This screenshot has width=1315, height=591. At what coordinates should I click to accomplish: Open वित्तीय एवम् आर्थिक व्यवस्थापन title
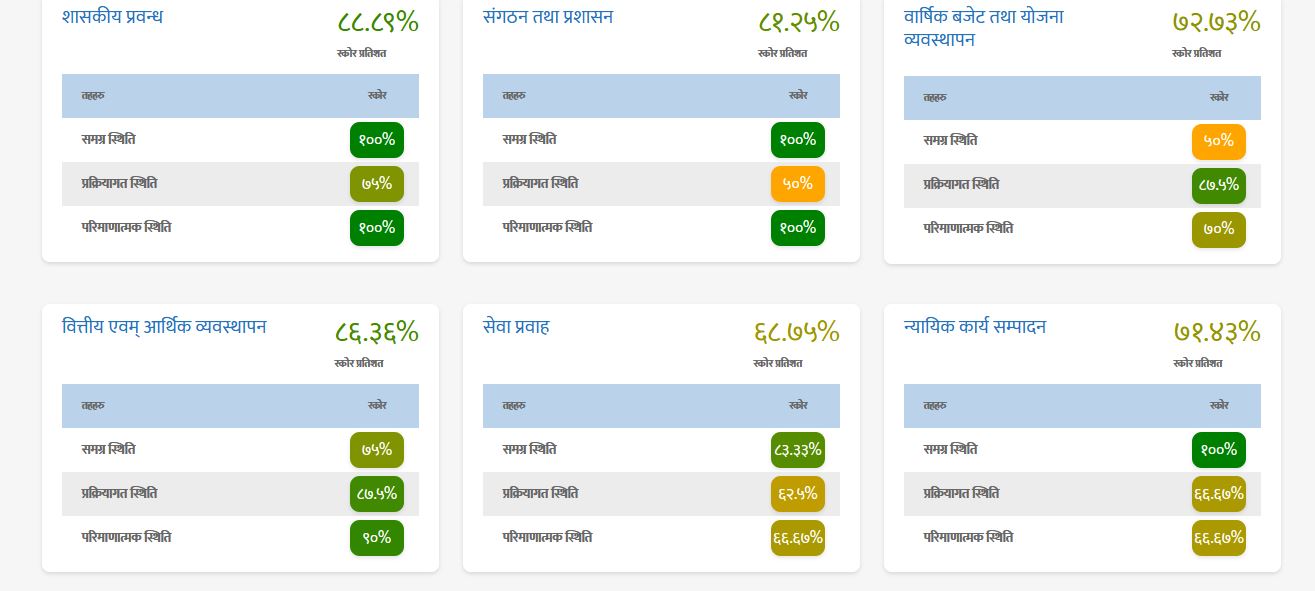pos(164,327)
